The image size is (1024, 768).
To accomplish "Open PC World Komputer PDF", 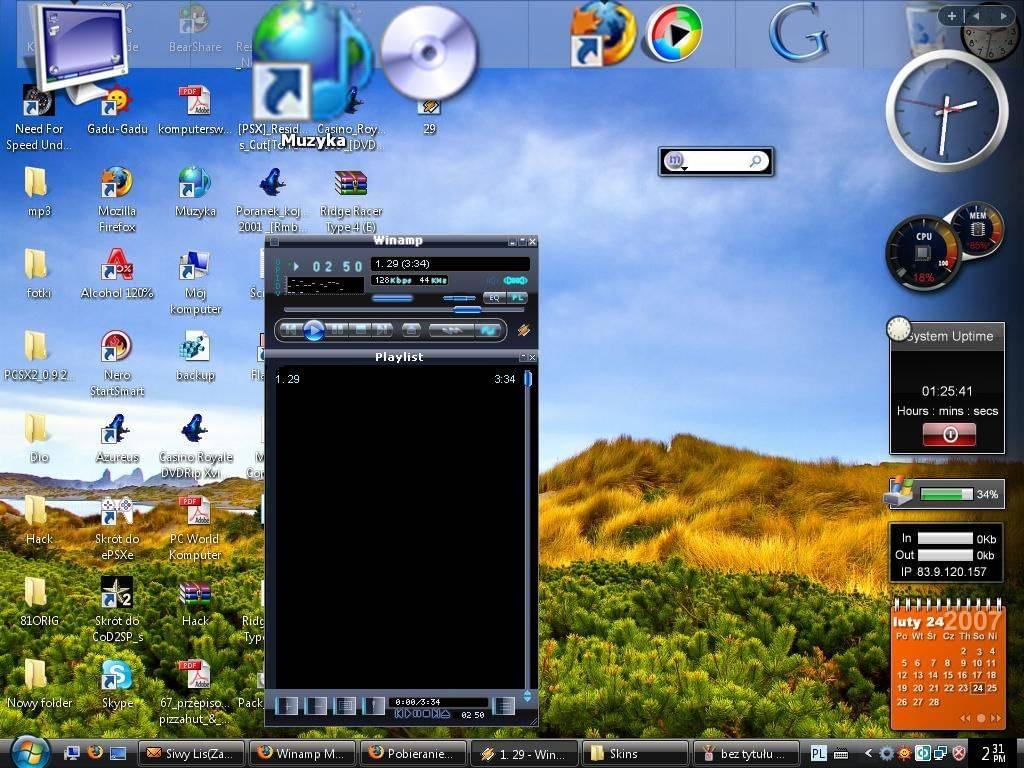I will pyautogui.click(x=195, y=528).
